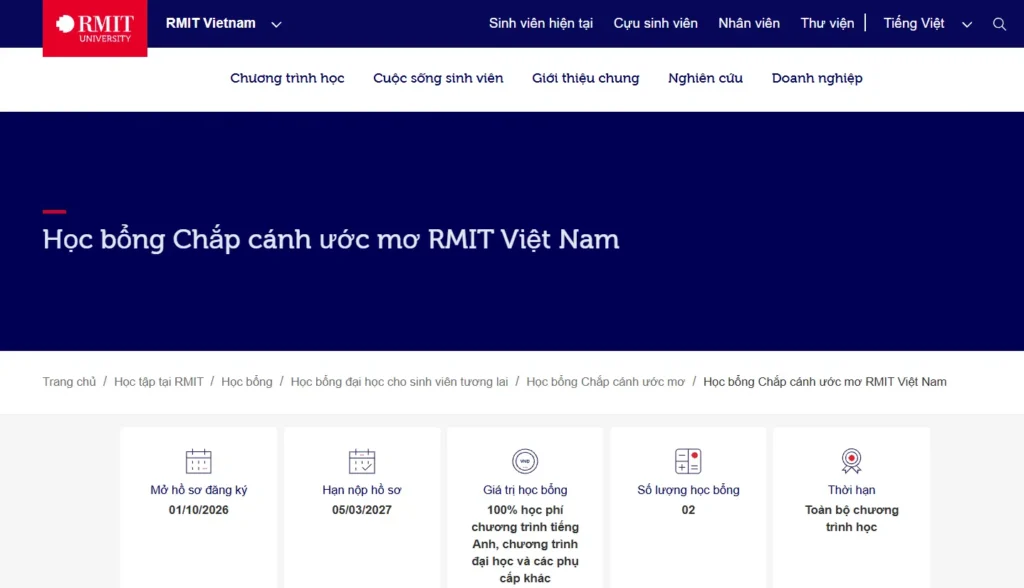Open Cuộc sống sinh viên menu
The image size is (1024, 588).
(438, 78)
